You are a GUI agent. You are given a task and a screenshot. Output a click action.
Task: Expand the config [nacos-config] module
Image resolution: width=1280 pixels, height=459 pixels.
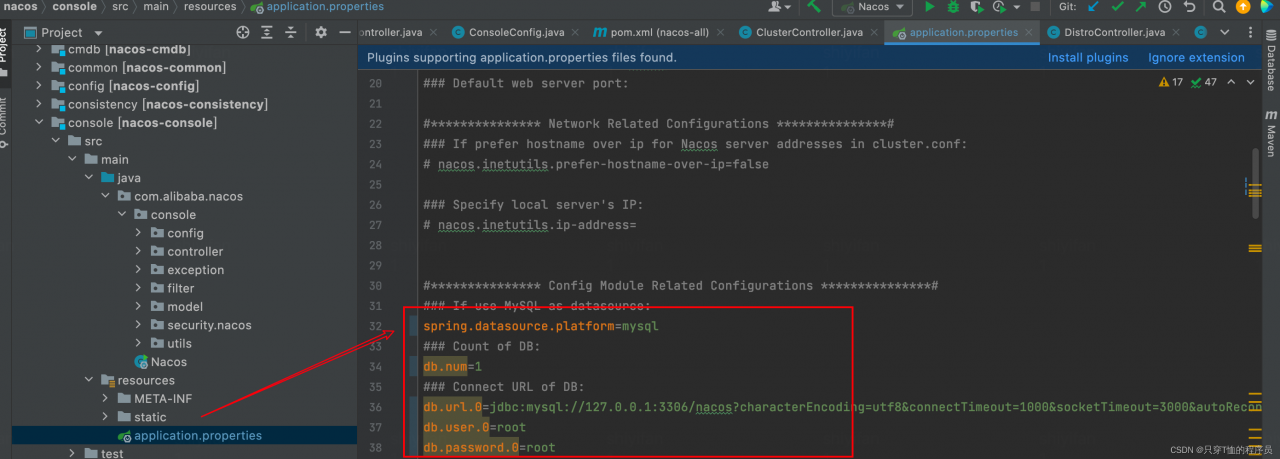point(40,86)
